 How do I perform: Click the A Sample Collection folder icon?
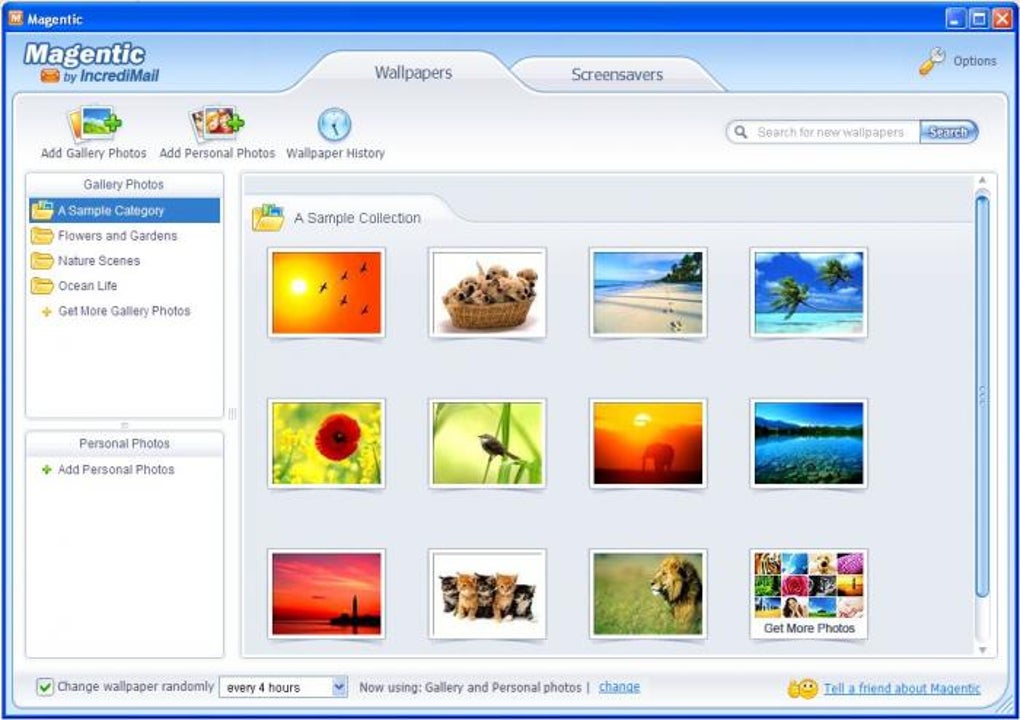[x=269, y=218]
